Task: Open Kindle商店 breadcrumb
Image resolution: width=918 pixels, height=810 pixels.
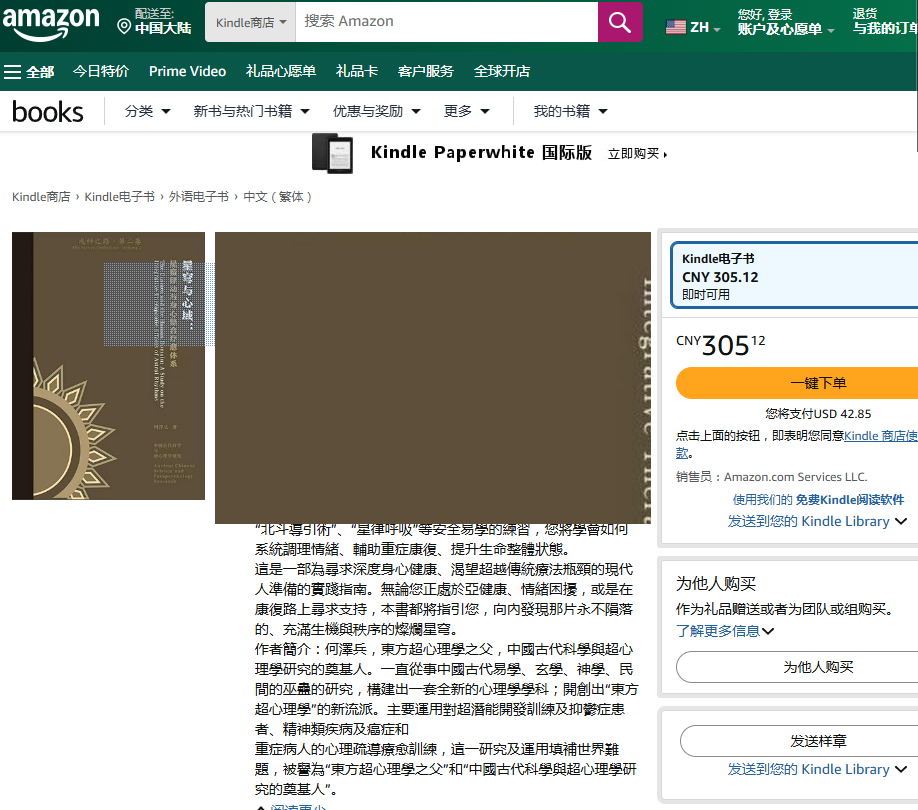Action: 41,197
